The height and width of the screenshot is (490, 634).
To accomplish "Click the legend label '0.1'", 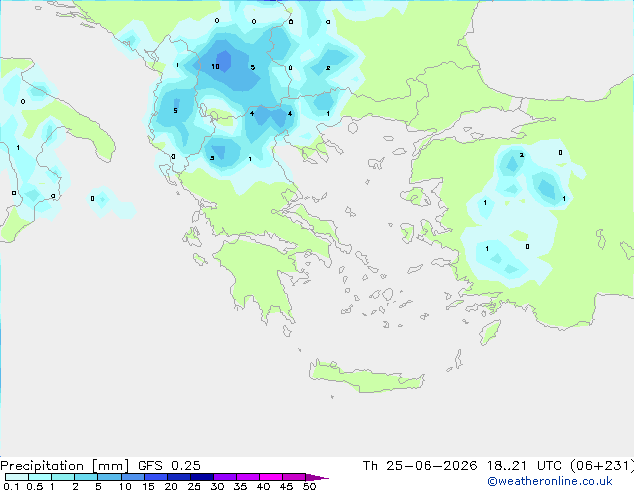I will [11, 486].
